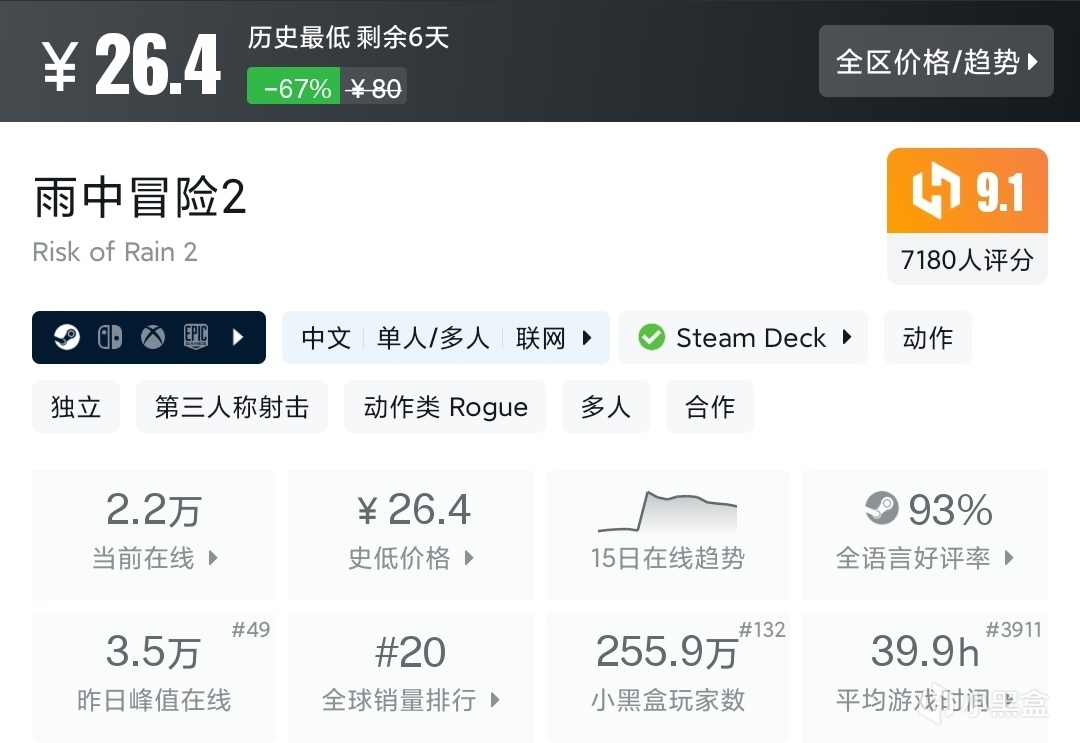
Task: Click the Steam icon beside 93% rating
Action: 881,510
